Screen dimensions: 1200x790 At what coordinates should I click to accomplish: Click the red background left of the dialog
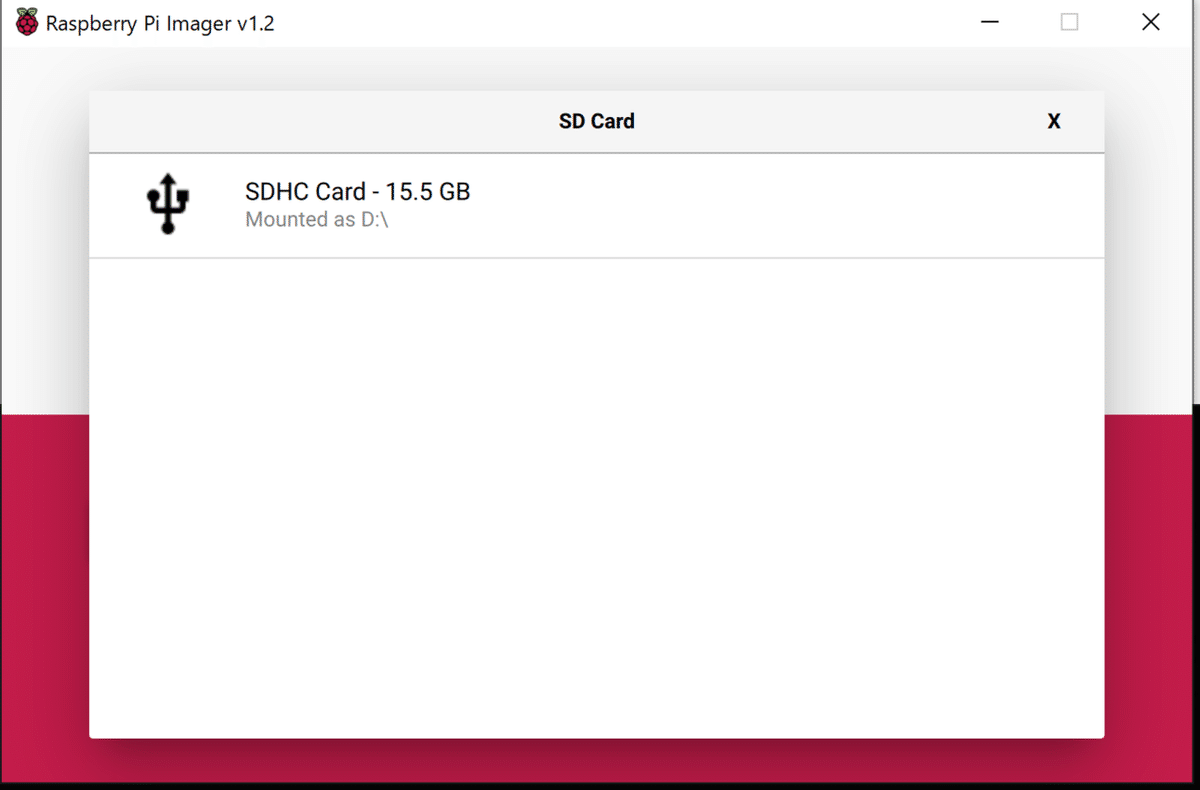click(x=45, y=600)
